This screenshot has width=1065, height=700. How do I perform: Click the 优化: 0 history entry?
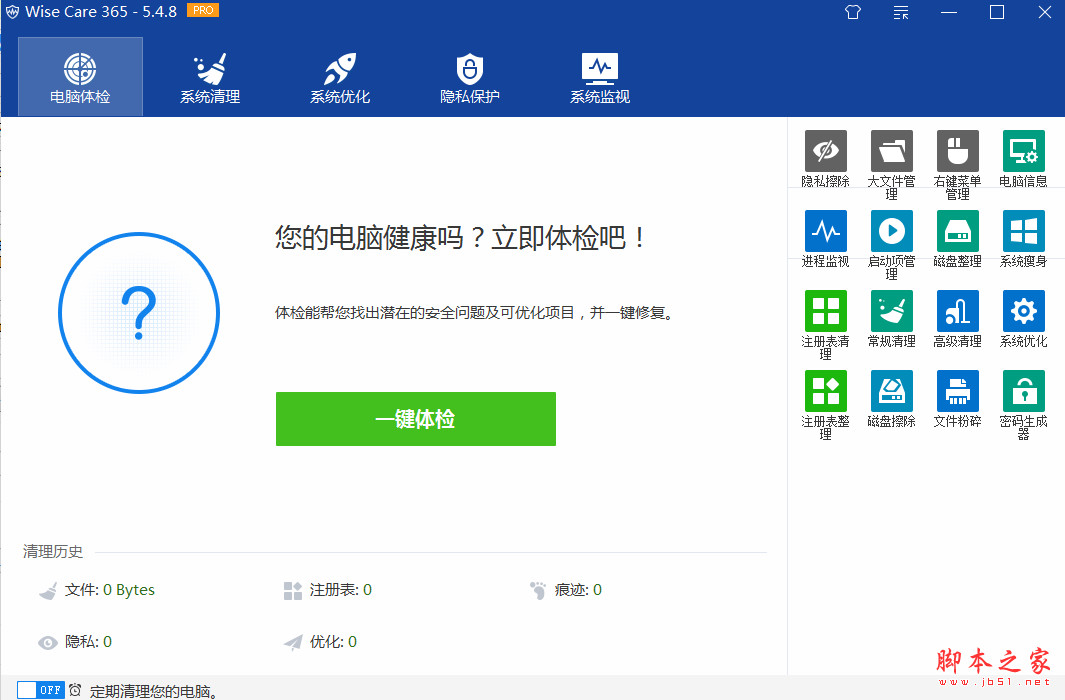320,642
